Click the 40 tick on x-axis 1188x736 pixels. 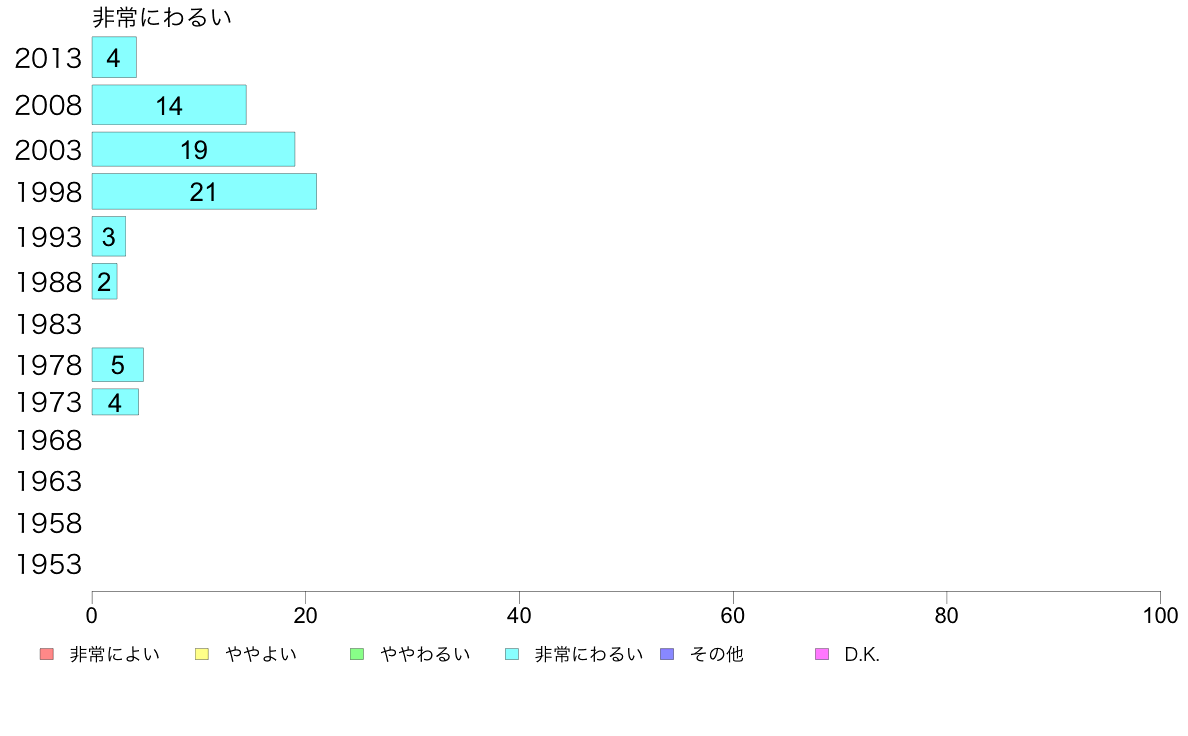tap(519, 615)
